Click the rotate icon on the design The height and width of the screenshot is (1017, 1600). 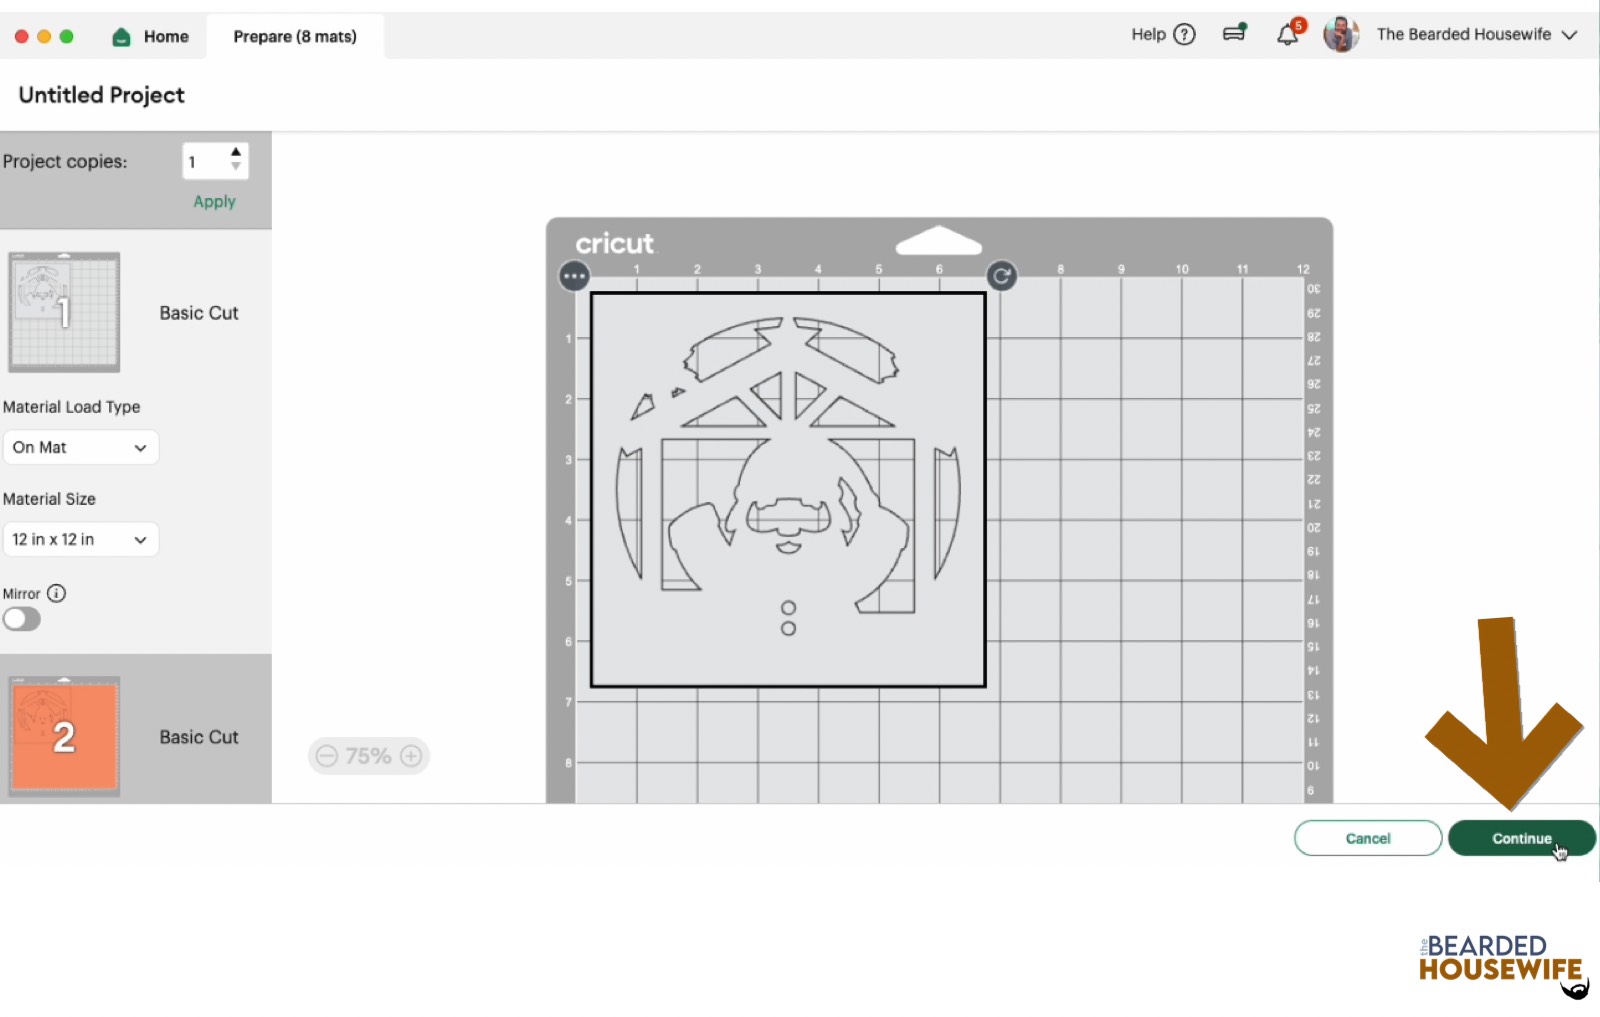click(1001, 276)
